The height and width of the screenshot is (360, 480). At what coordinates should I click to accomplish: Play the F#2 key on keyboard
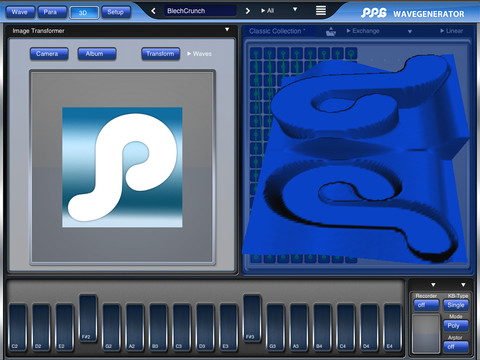click(x=88, y=318)
